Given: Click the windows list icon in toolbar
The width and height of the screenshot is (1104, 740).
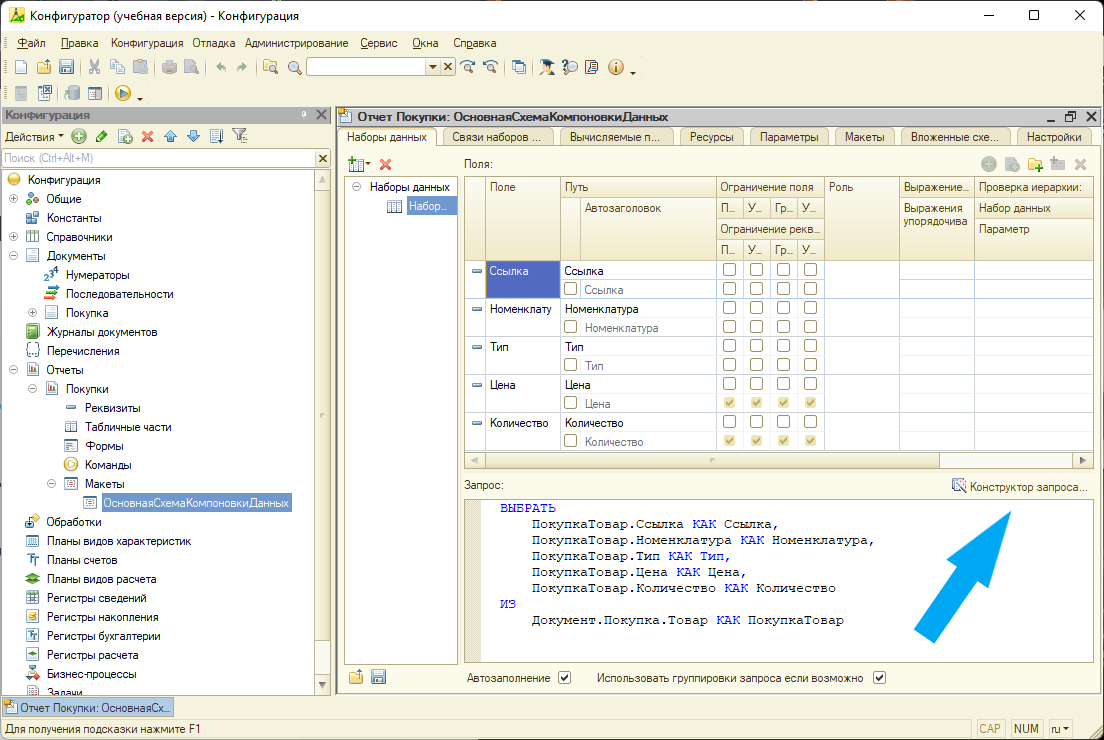Looking at the screenshot, I should pos(519,67).
